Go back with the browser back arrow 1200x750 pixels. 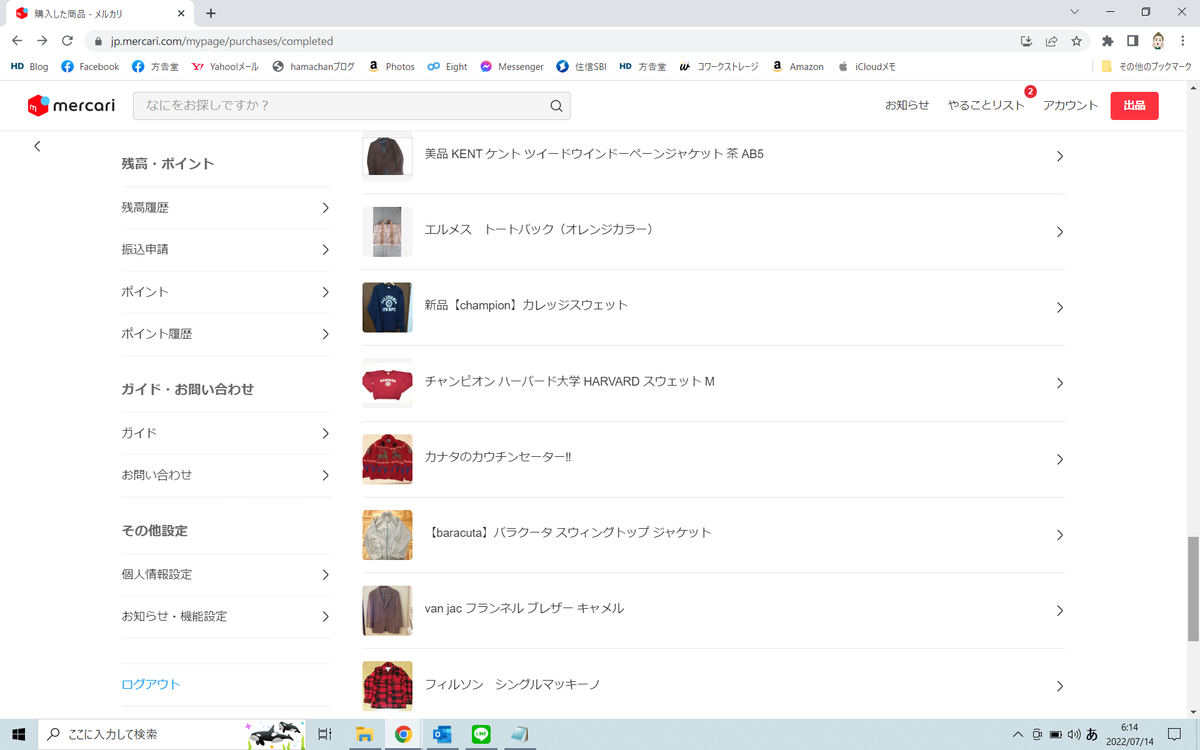click(x=17, y=41)
